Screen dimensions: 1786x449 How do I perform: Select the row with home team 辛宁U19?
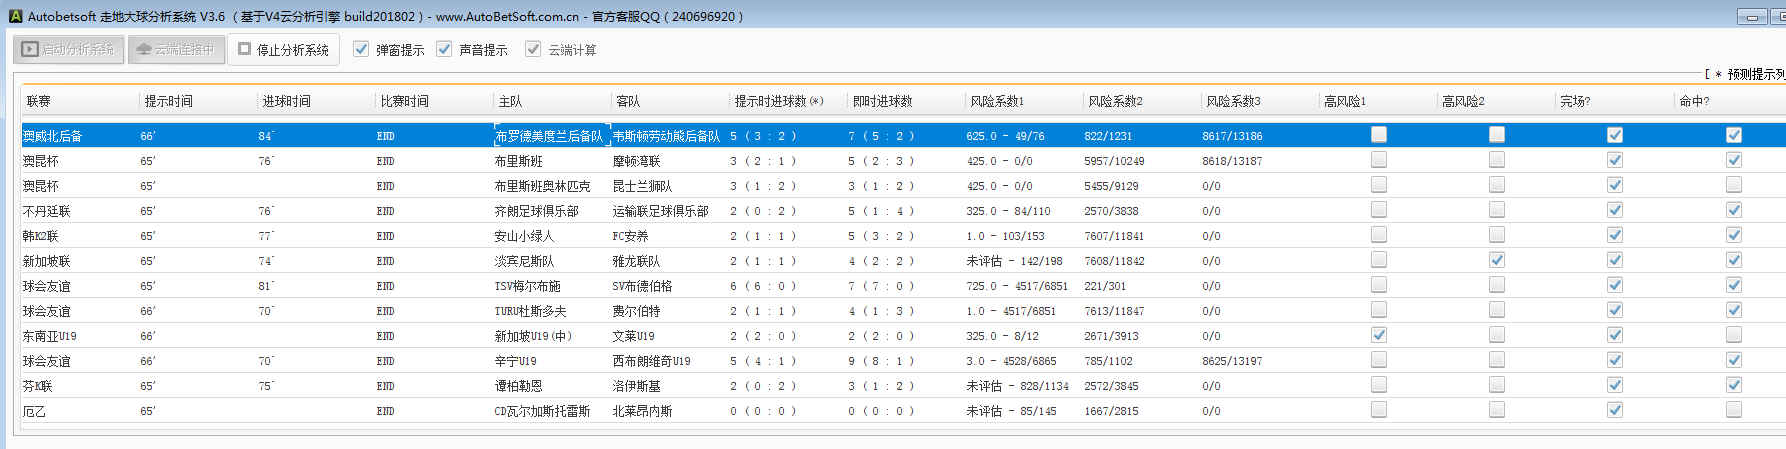coord(516,361)
